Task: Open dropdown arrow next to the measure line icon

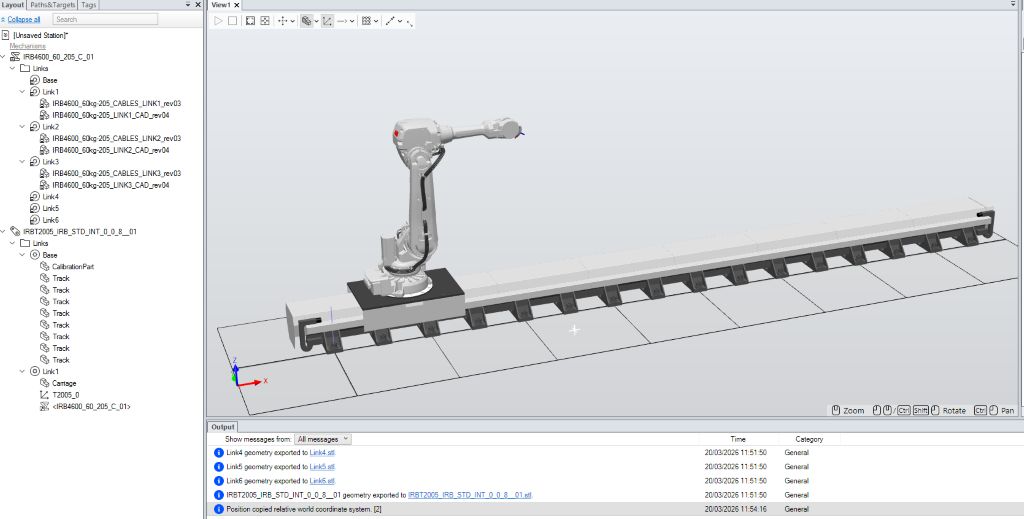Action: [400, 21]
